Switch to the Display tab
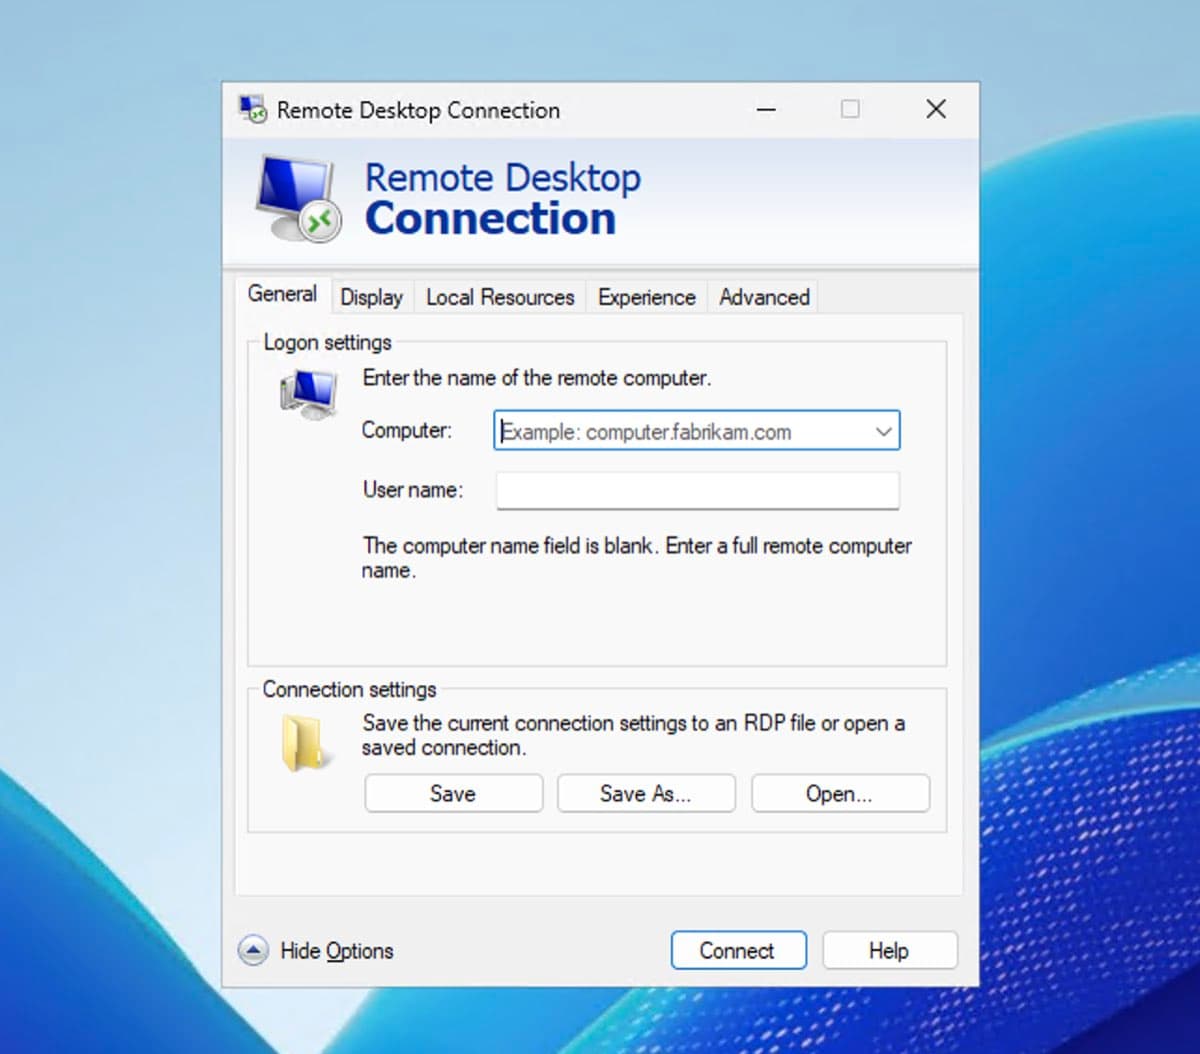Viewport: 1200px width, 1054px height. (371, 296)
